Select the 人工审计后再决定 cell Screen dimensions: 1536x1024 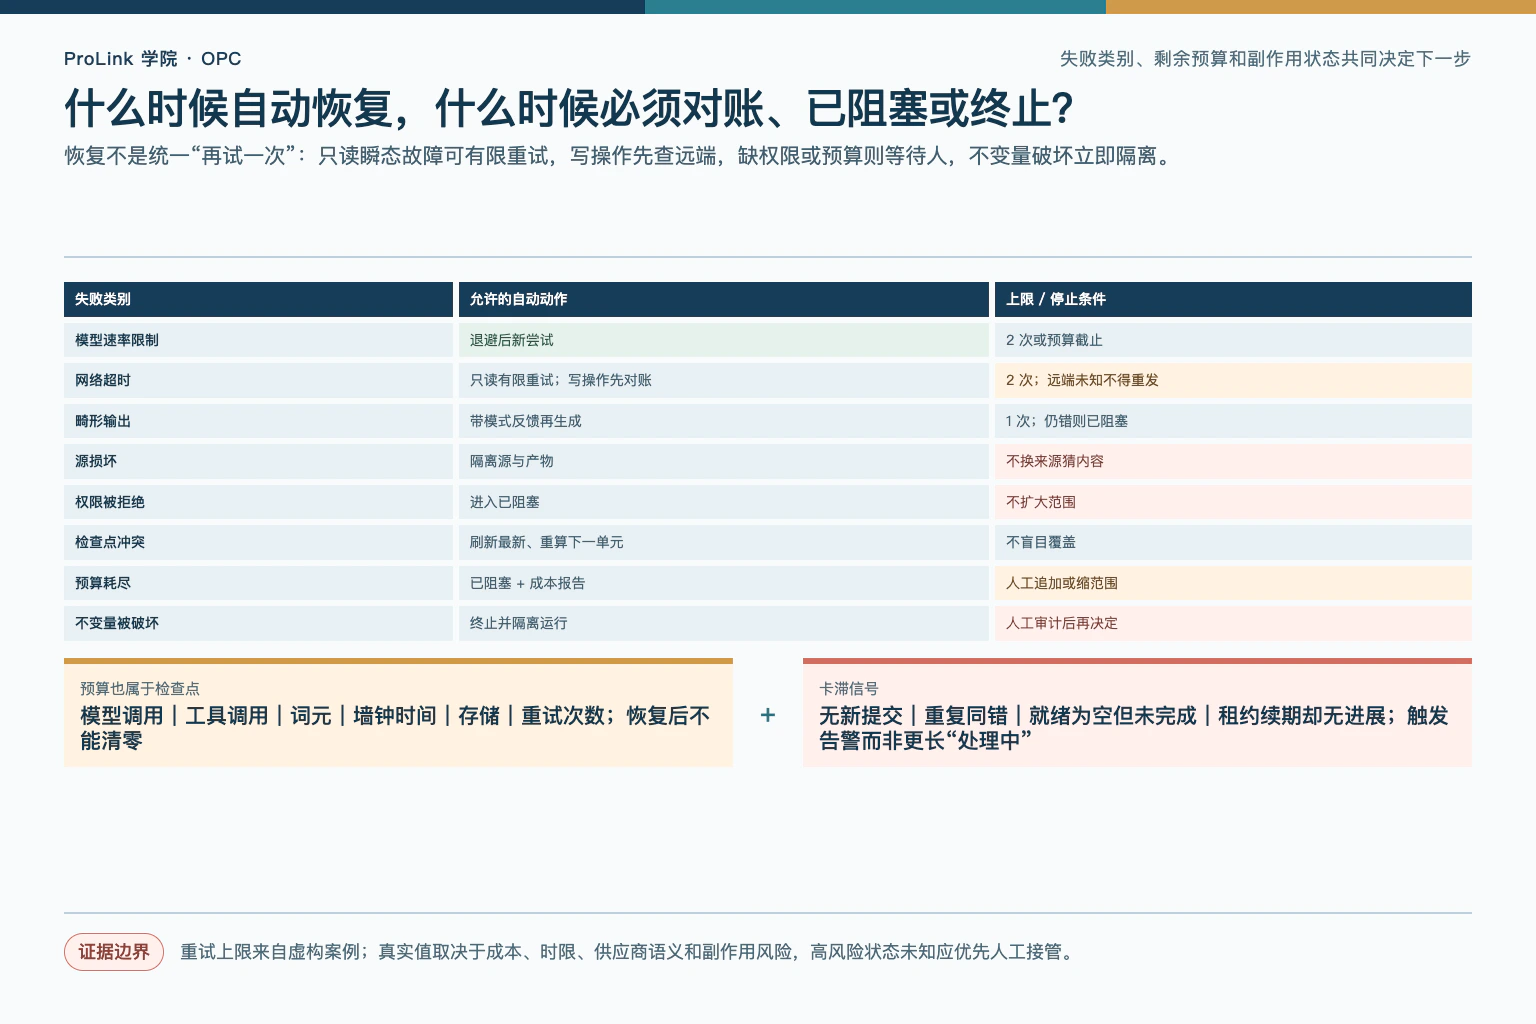click(1233, 623)
